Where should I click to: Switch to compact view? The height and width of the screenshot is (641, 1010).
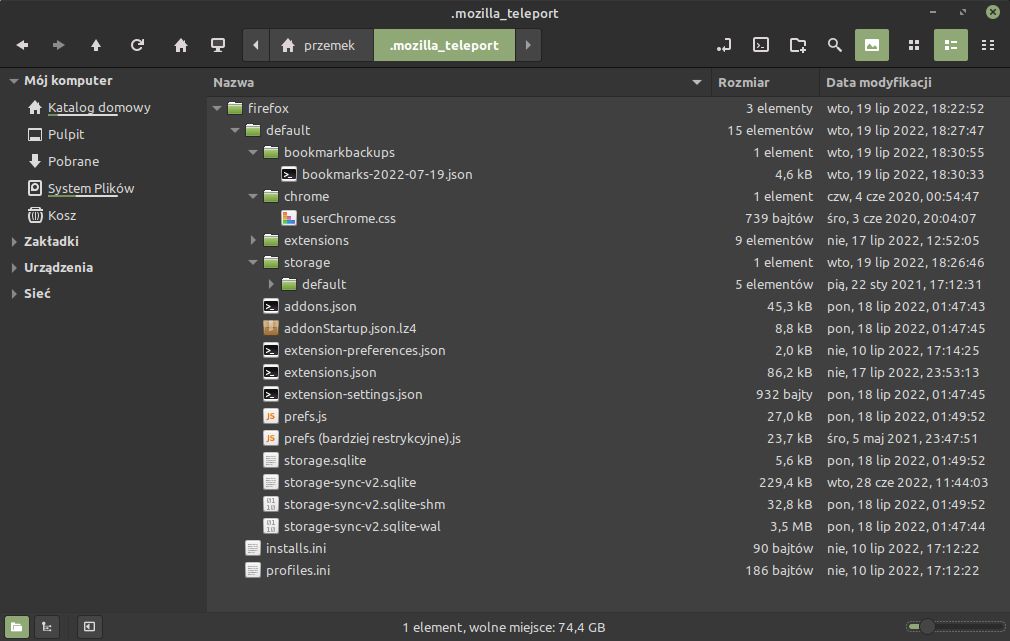point(988,45)
